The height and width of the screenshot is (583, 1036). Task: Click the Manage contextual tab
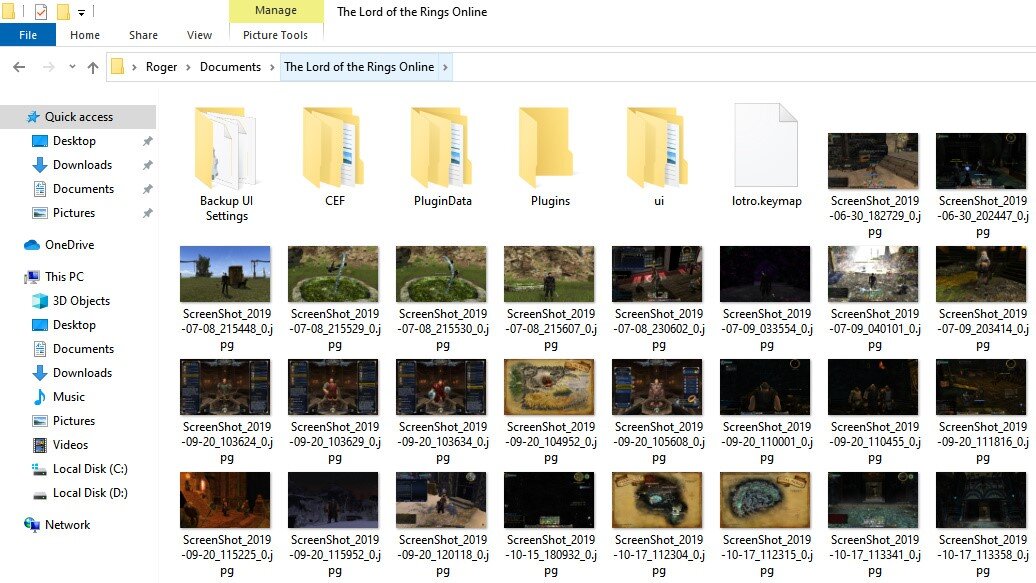point(276,11)
